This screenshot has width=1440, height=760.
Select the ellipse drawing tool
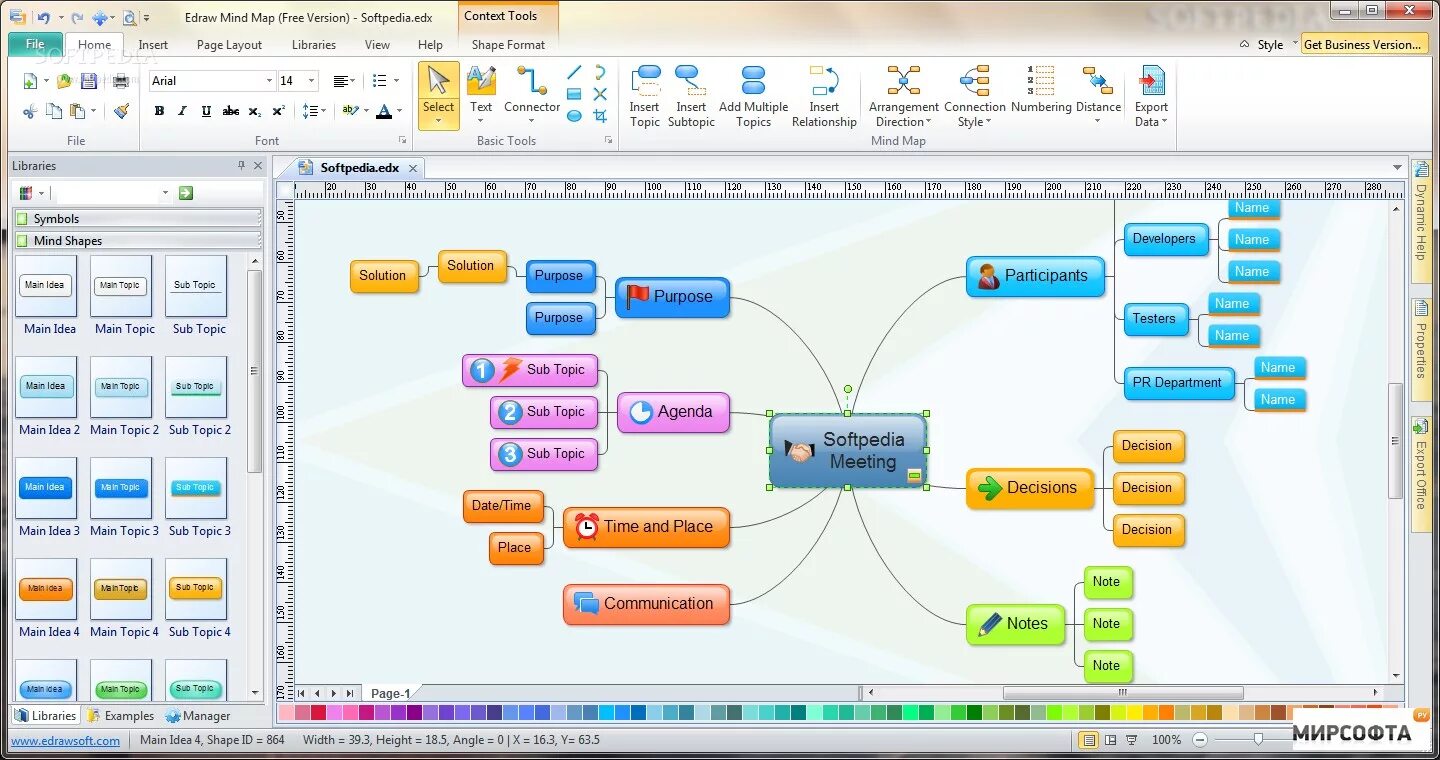(574, 116)
